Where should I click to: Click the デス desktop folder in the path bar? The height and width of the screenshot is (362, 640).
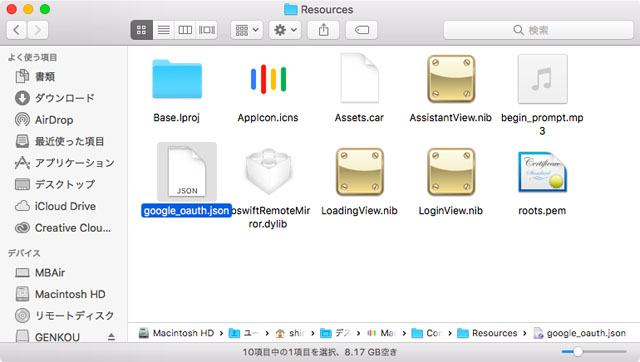[336, 333]
